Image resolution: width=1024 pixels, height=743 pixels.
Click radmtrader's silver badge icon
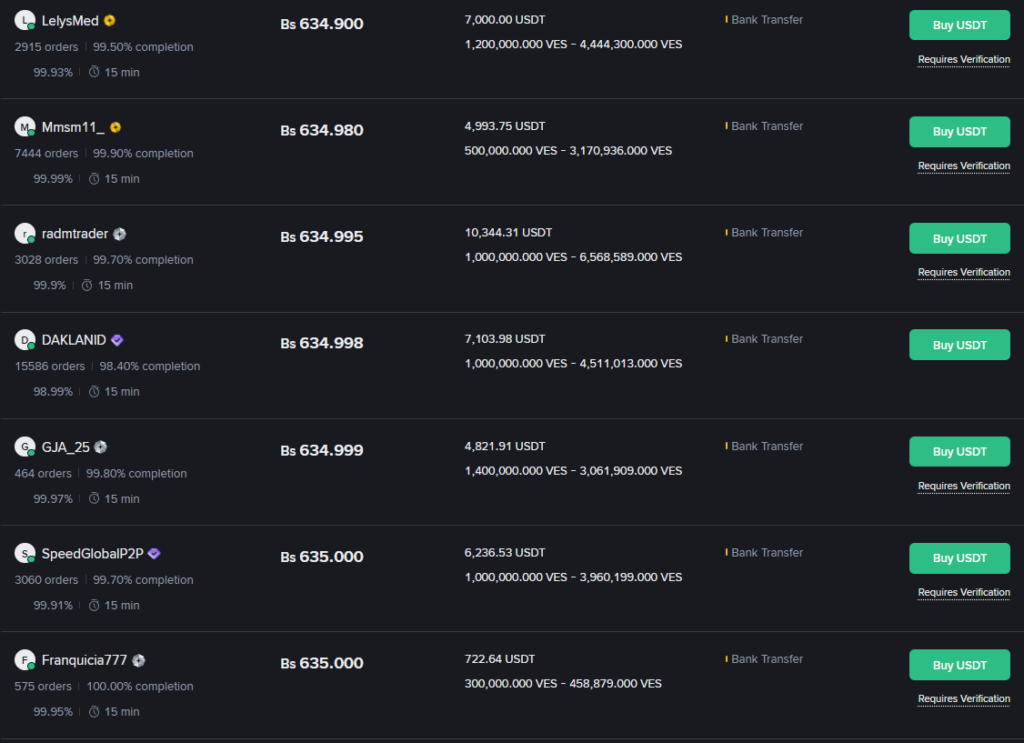coord(120,234)
